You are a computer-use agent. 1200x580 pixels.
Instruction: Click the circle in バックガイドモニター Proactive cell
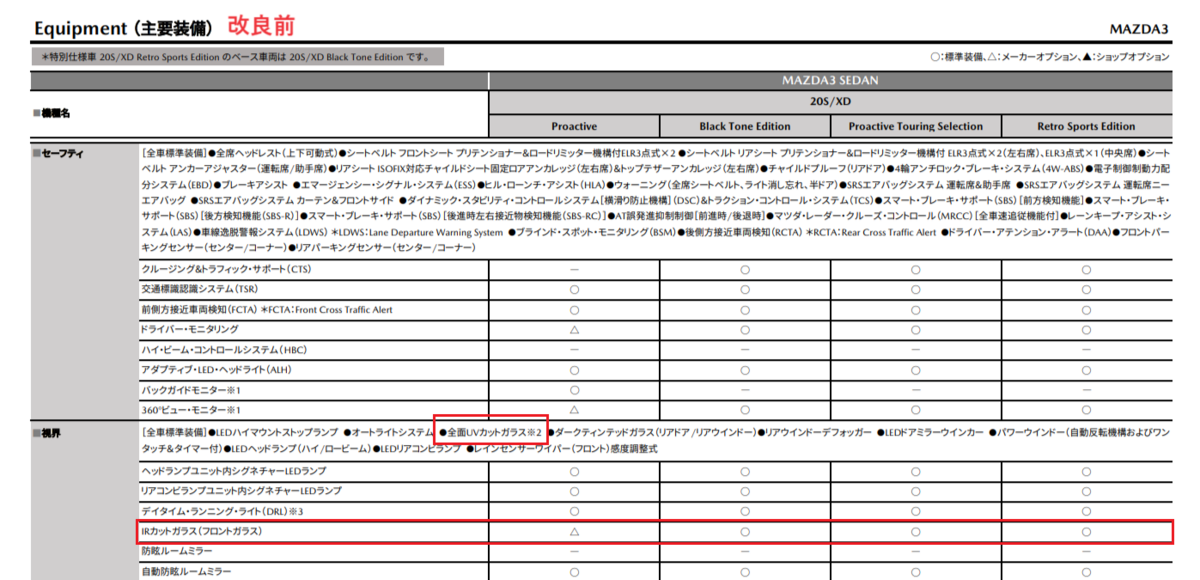point(574,390)
